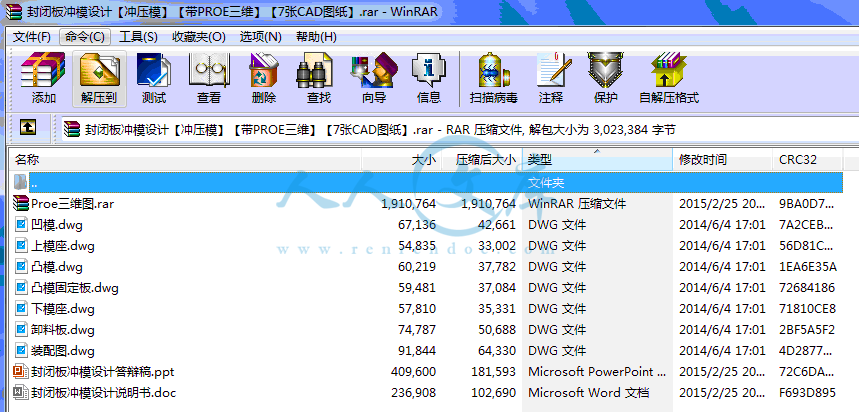Click the size value 409,600
The width and height of the screenshot is (859, 412).
pos(414,372)
